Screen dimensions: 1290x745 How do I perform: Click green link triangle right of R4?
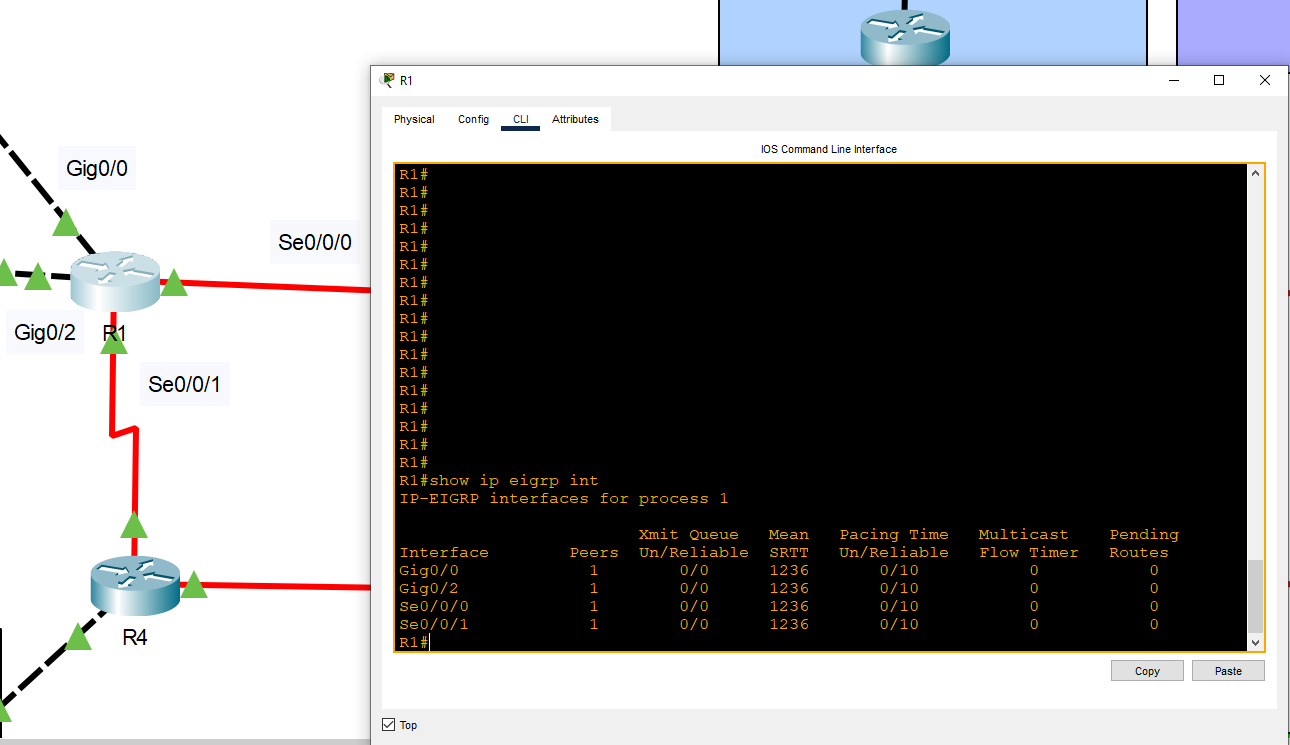[x=193, y=584]
